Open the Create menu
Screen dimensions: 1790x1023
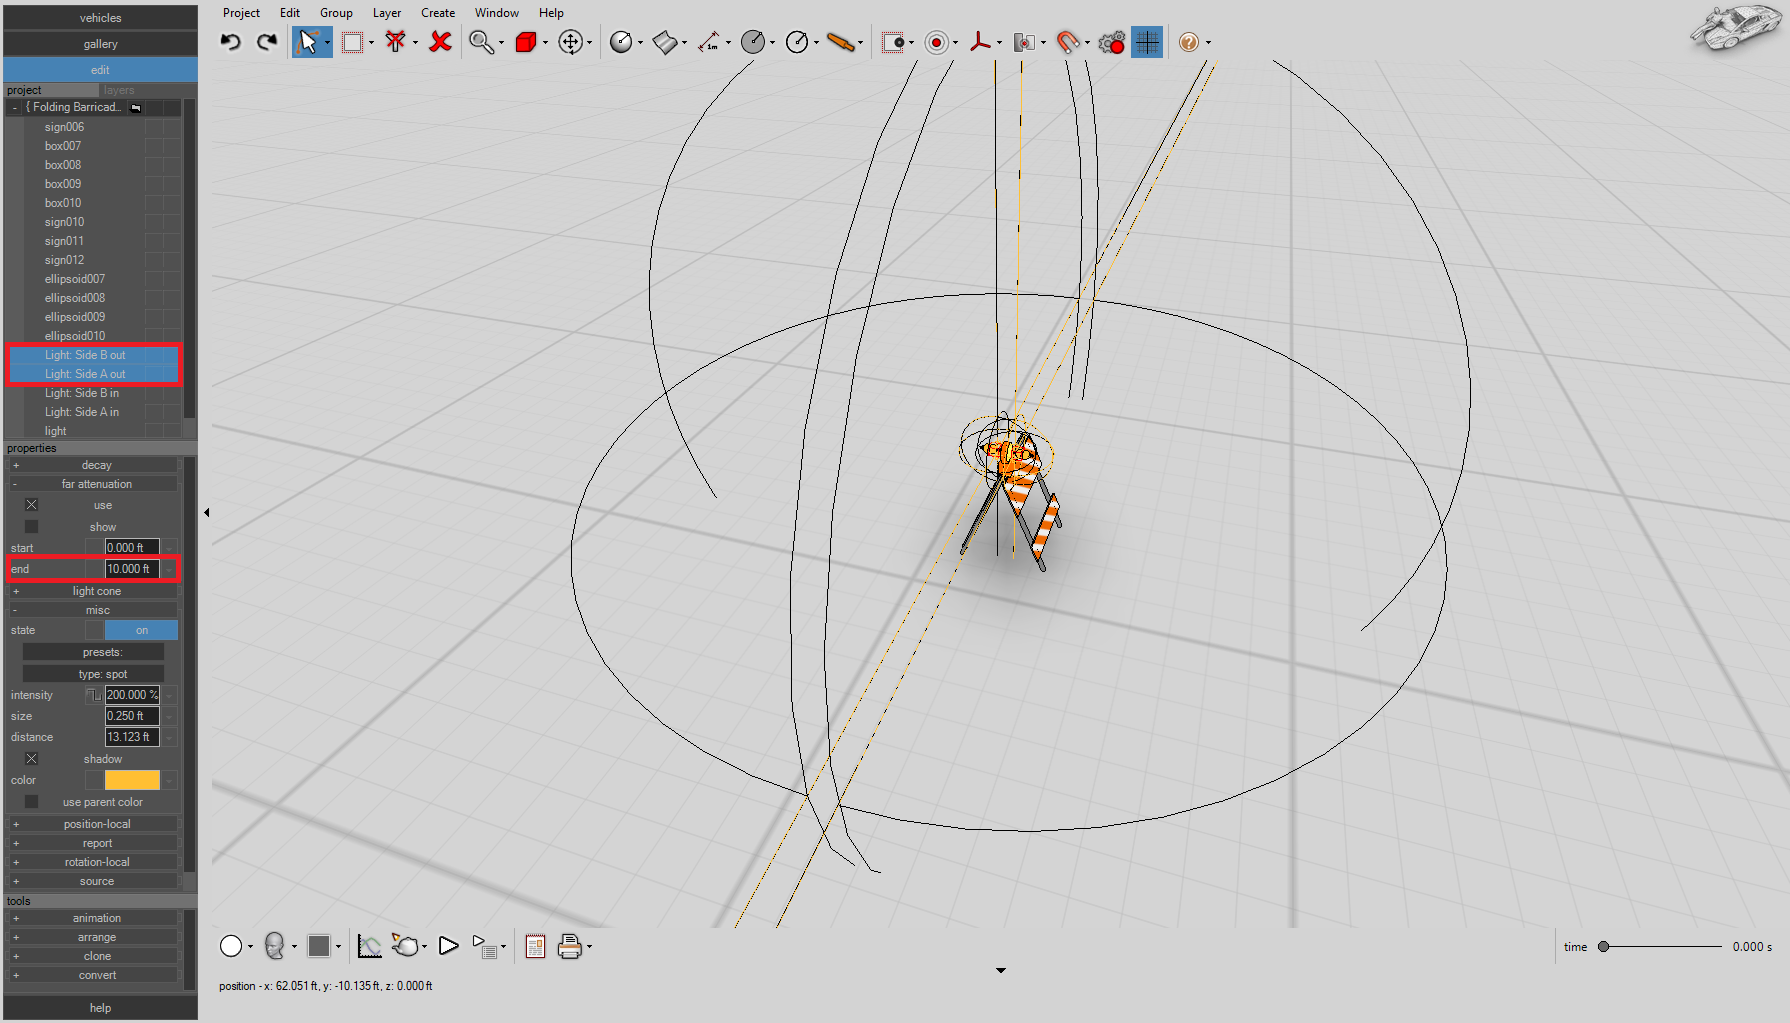[438, 13]
